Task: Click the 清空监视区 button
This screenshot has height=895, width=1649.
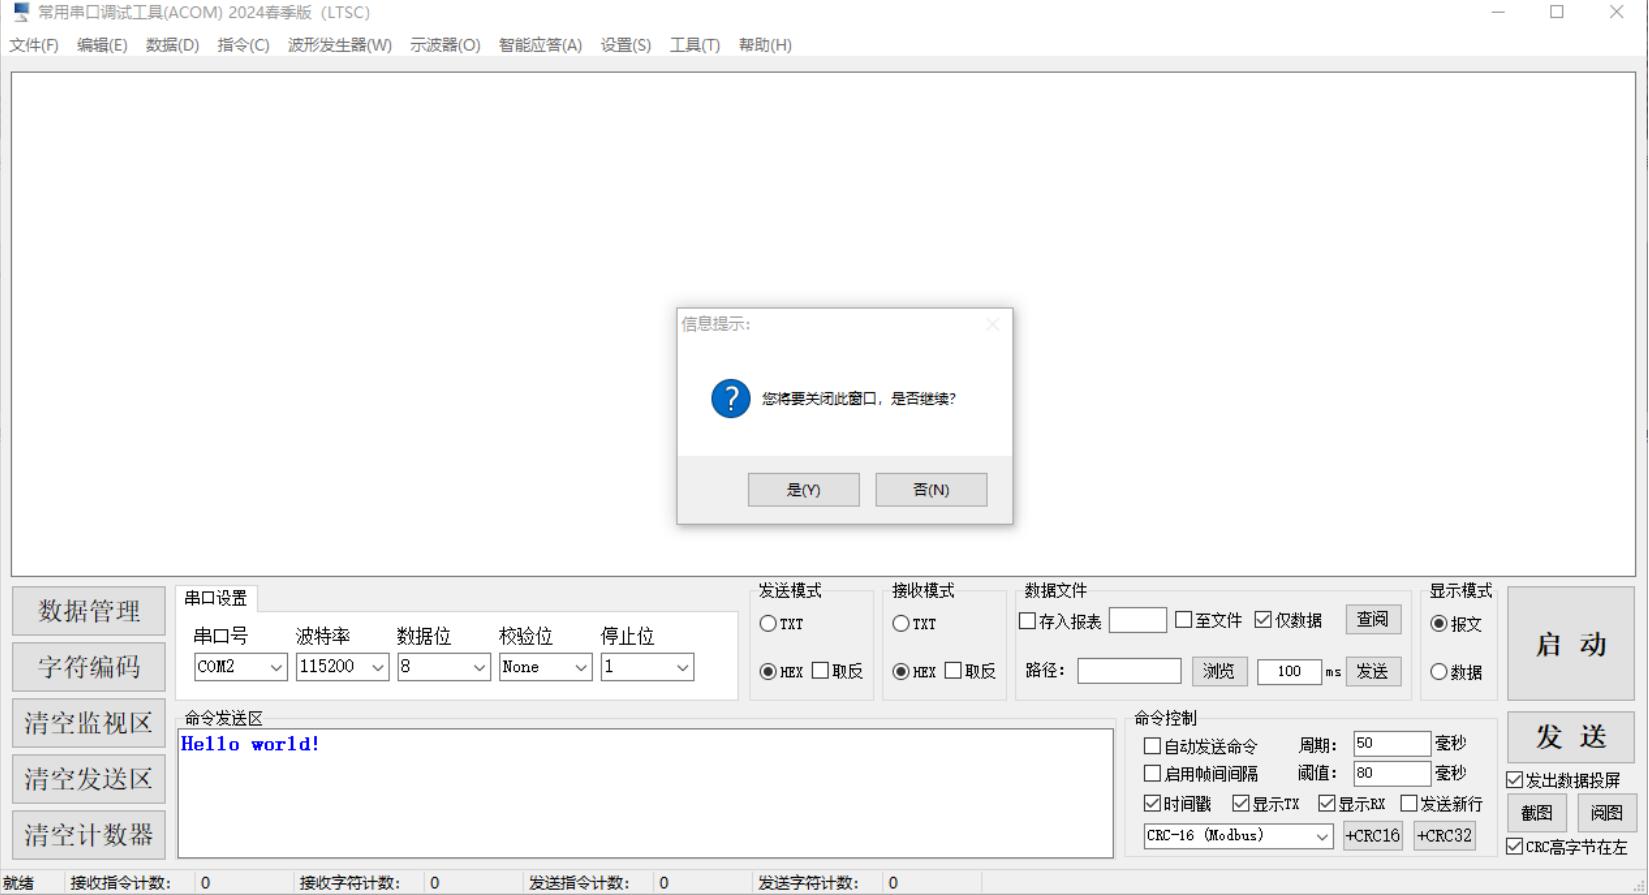Action: tap(88, 723)
